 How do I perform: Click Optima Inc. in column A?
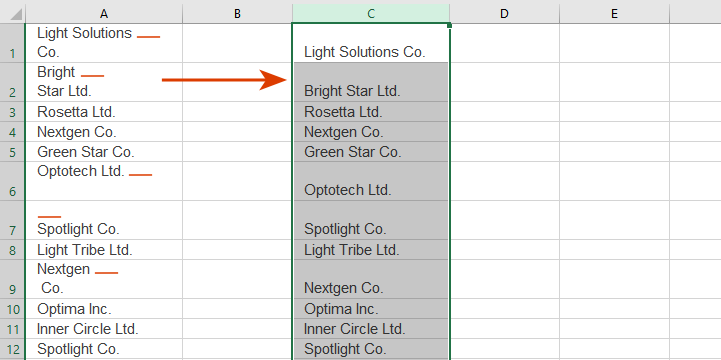point(74,309)
